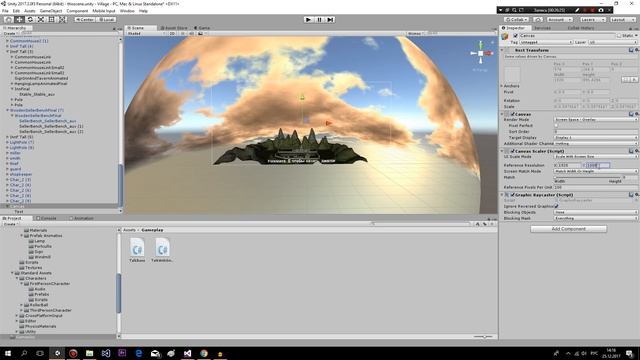640x360 pixels.
Task: Open the Edit menu
Action: pyautogui.click(x=16, y=11)
